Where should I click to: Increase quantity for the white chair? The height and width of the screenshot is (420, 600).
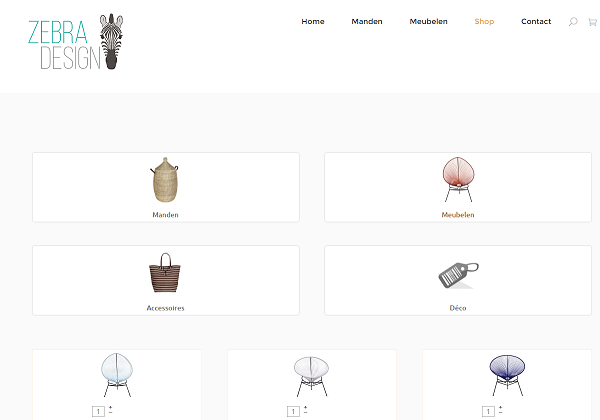click(305, 407)
